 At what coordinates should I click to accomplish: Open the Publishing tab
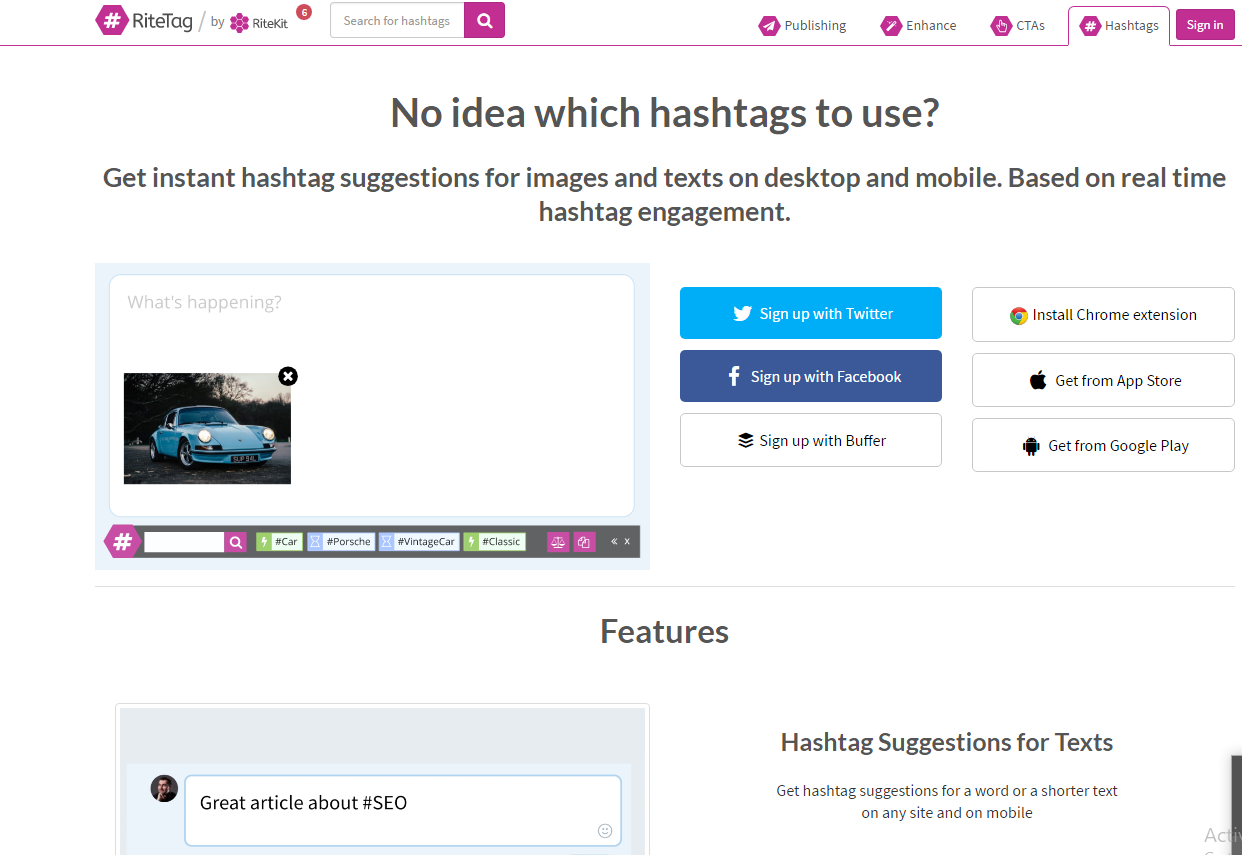pyautogui.click(x=802, y=25)
